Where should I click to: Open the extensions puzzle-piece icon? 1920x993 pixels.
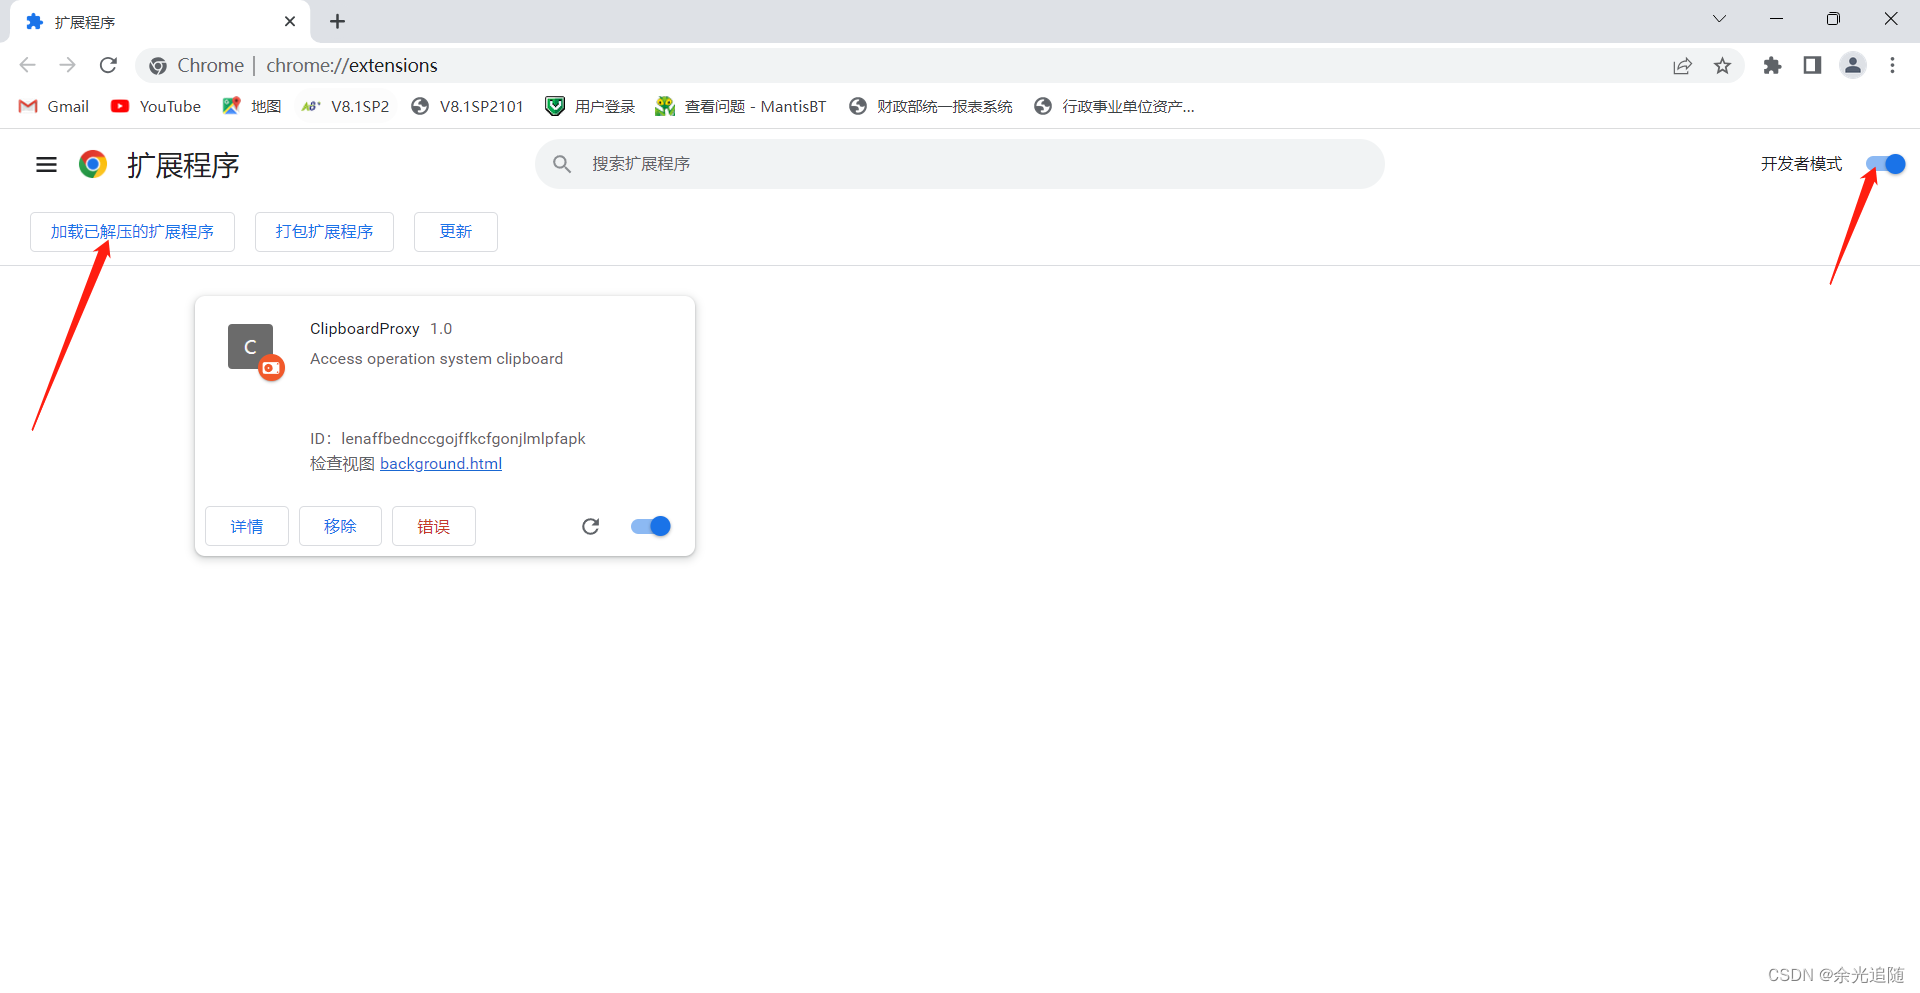coord(1773,65)
